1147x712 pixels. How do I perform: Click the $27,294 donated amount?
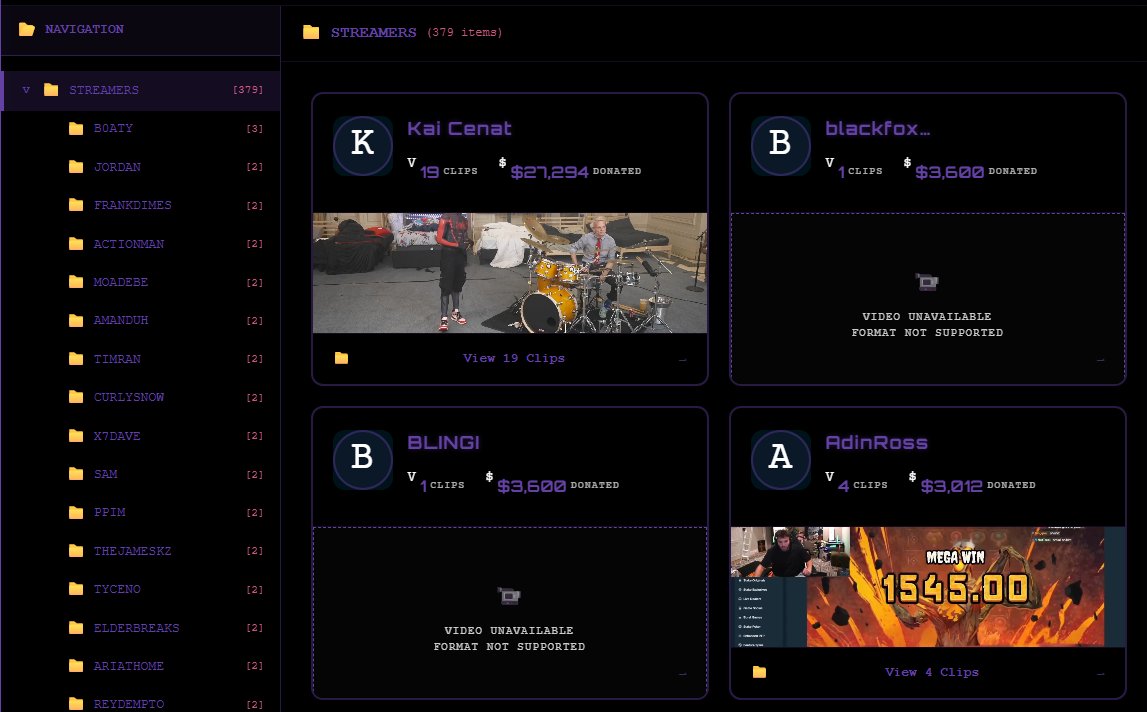[x=549, y=172]
